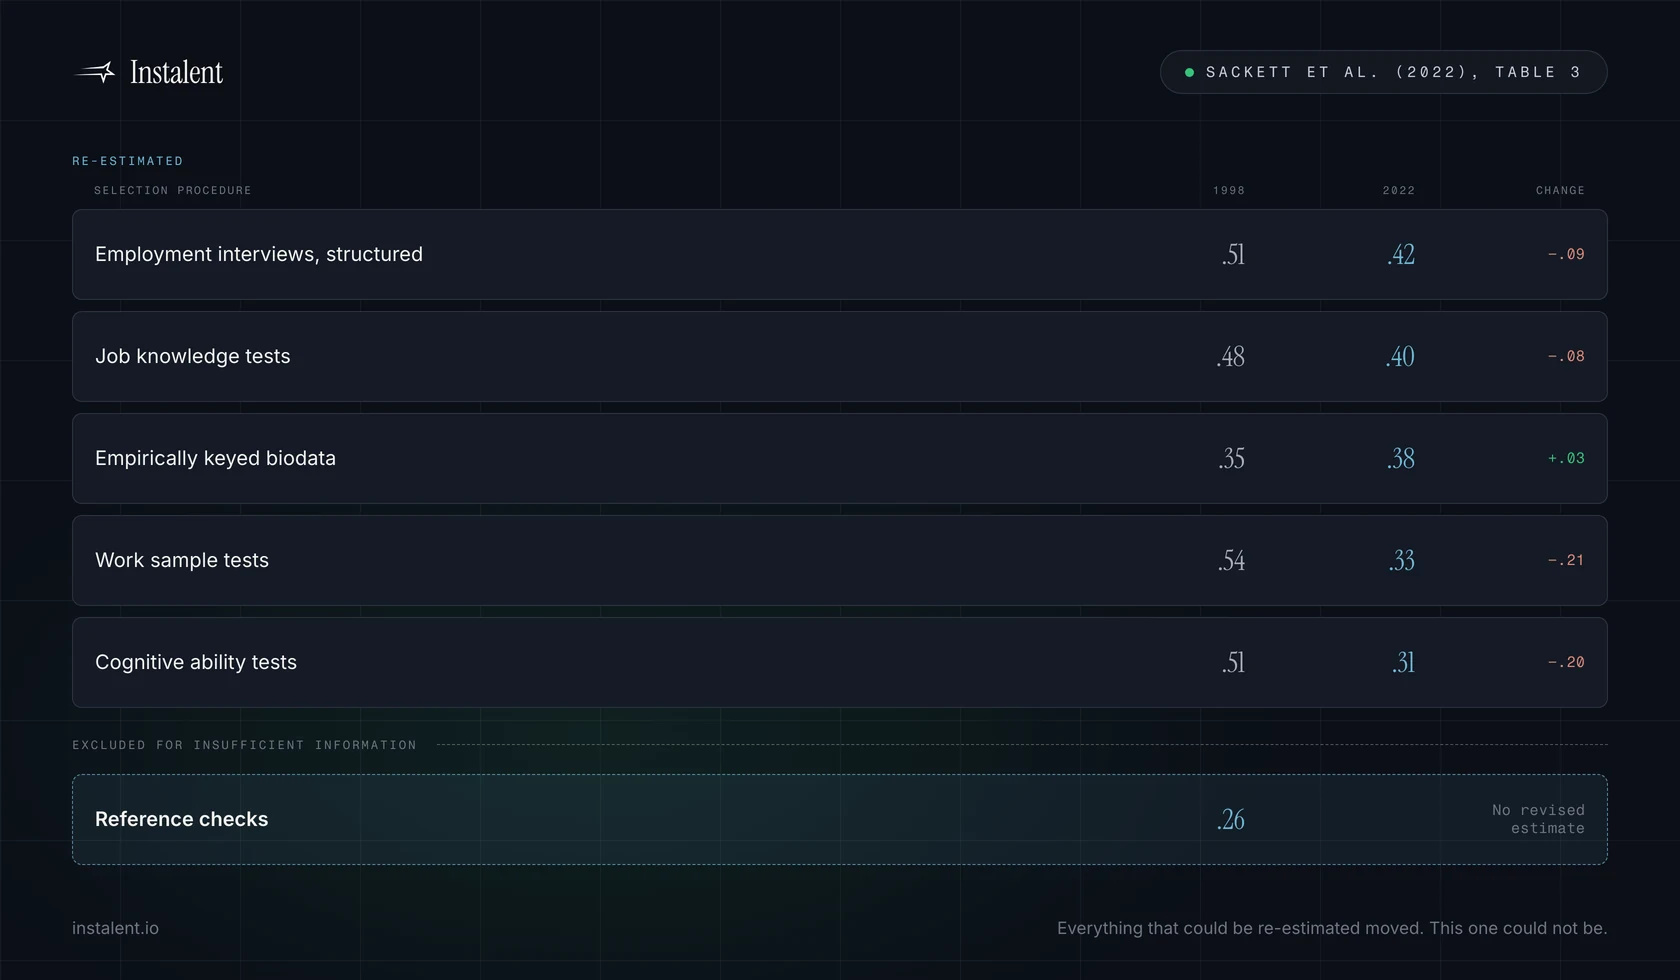Click the Instalent brand name

pos(176,72)
